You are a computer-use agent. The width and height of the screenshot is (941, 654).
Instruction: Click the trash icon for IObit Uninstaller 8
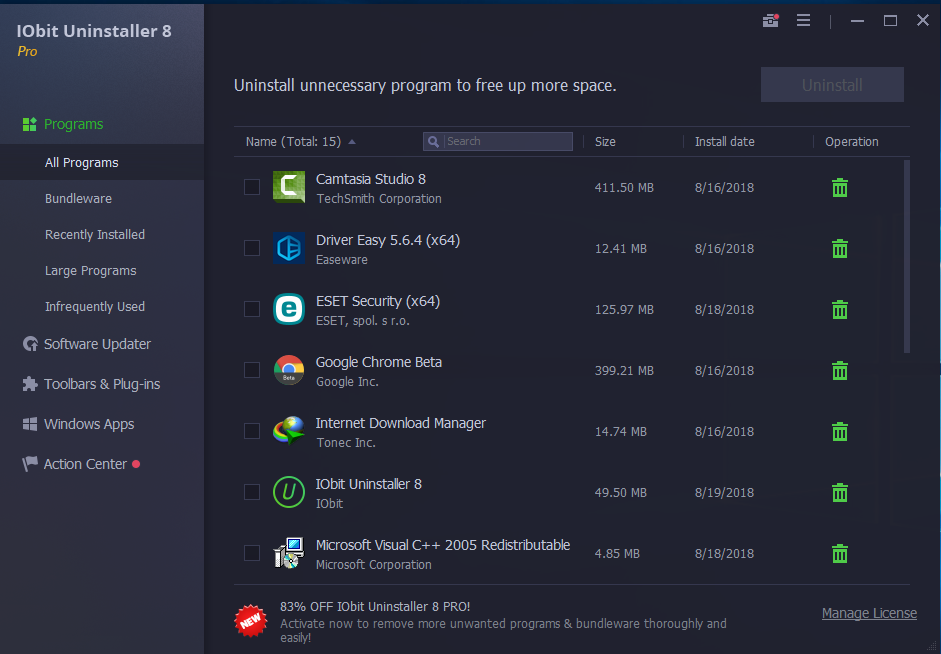pos(840,493)
